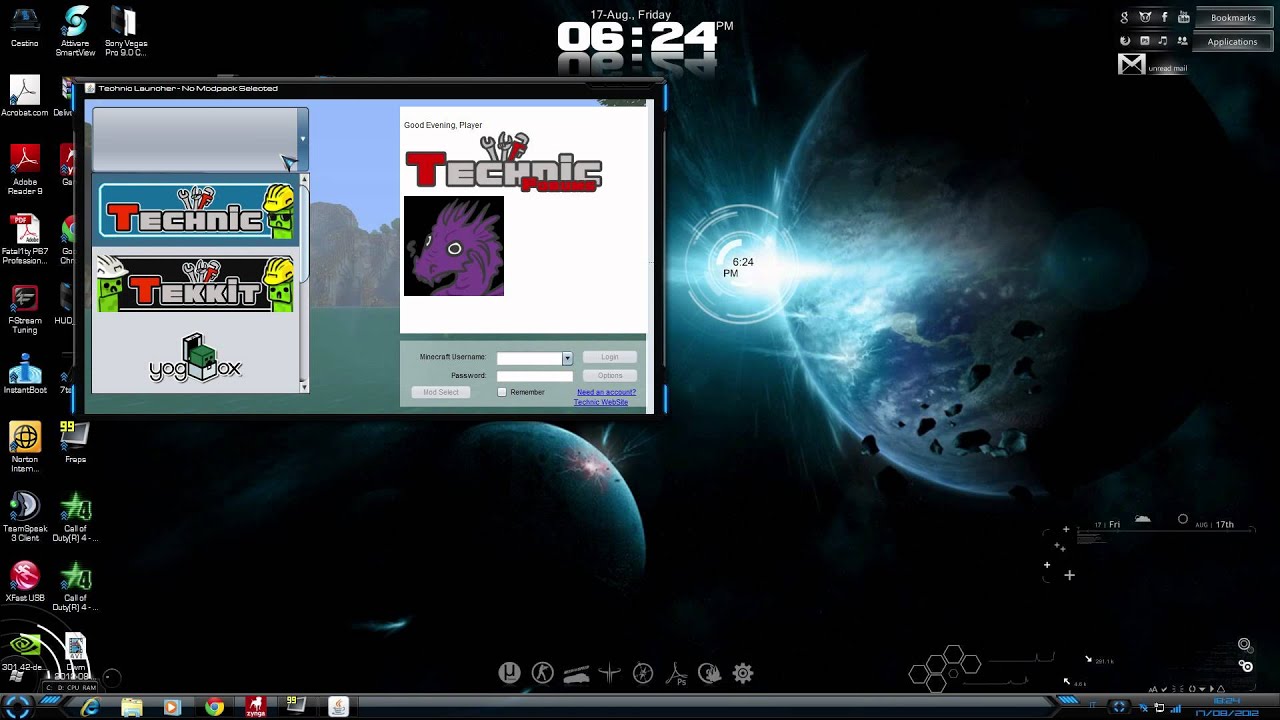This screenshot has width=1280, height=720.
Task: Open the file explorer taskbar icon
Action: [x=131, y=707]
